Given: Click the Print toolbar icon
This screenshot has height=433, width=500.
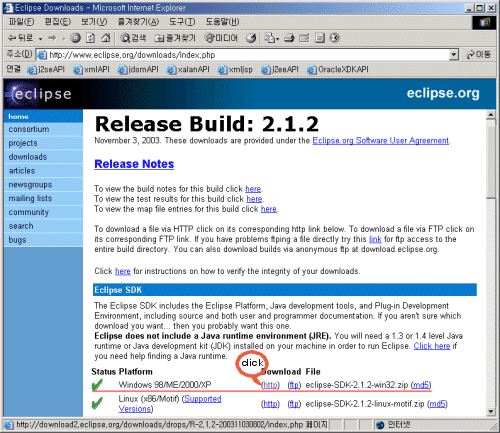Looking at the screenshot, I should 289,38.
